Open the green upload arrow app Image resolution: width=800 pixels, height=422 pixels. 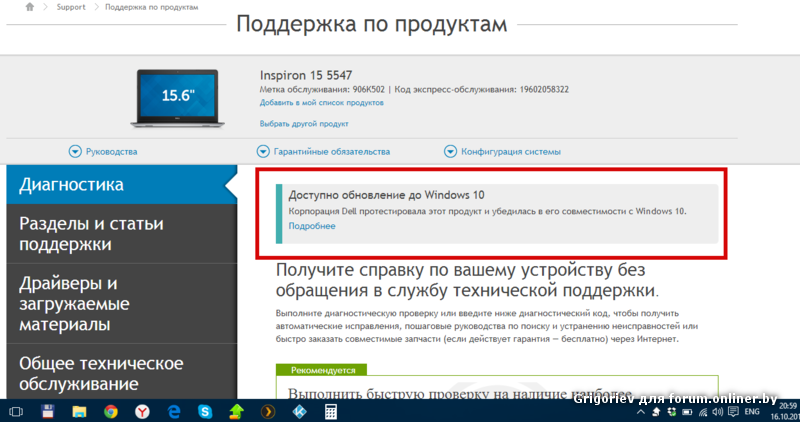click(x=236, y=411)
